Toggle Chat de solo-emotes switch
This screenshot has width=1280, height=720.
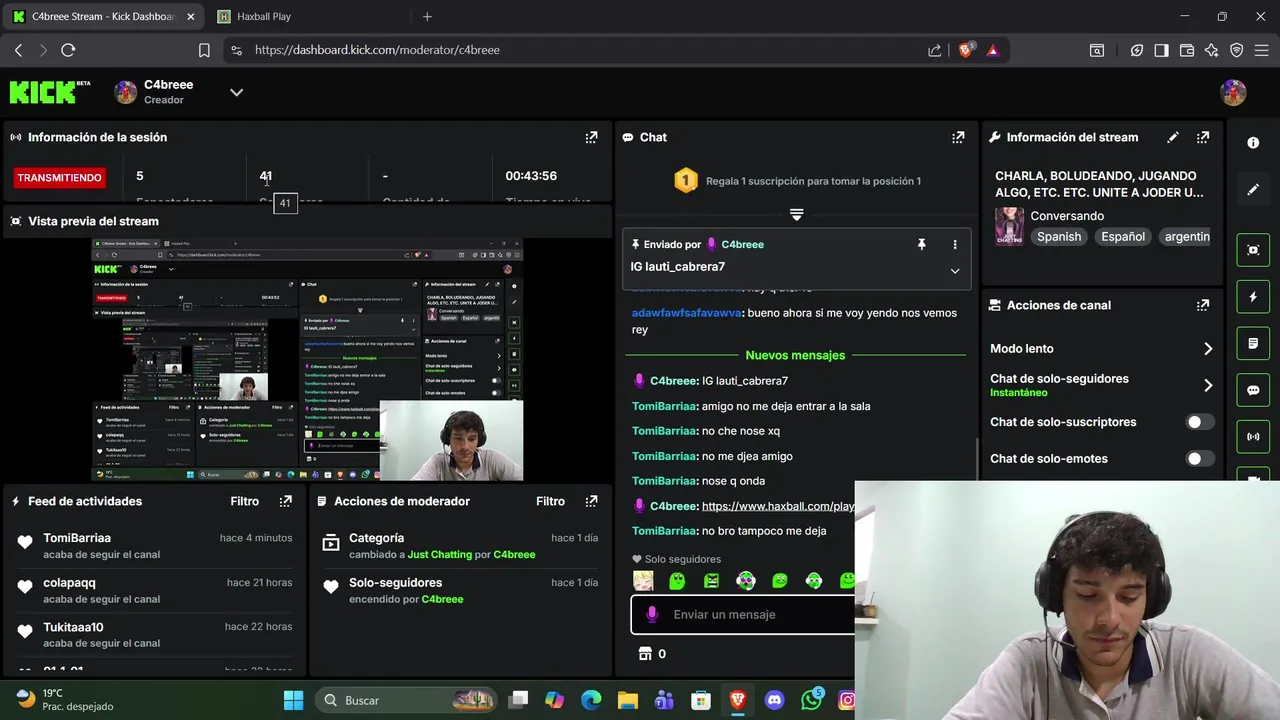point(1200,458)
